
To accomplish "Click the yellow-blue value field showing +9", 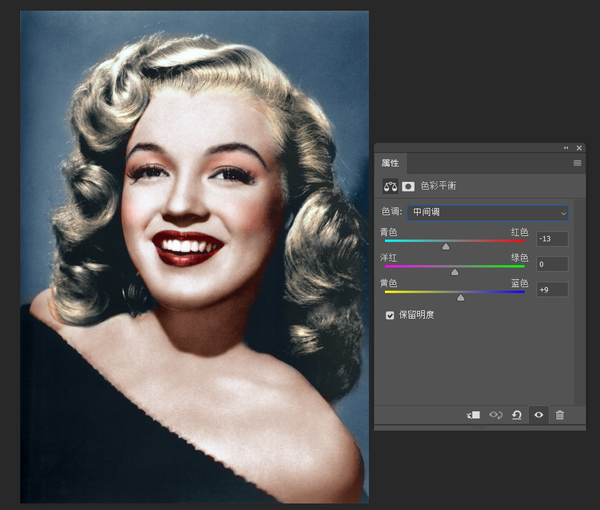I will (552, 290).
